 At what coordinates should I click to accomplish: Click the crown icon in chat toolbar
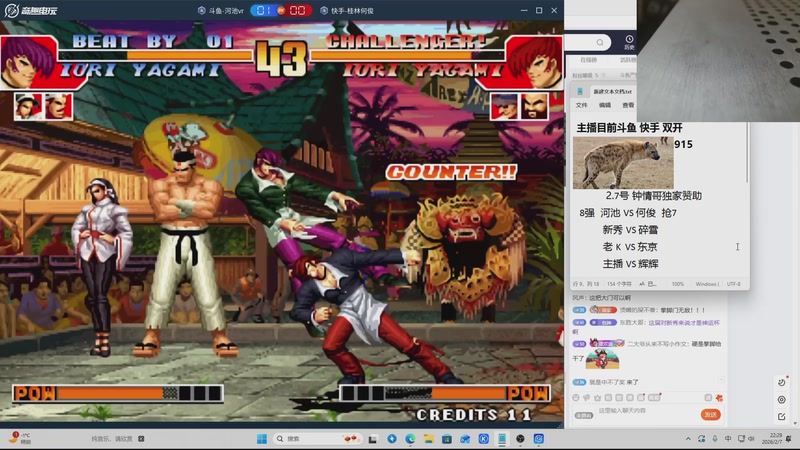[x=597, y=397]
